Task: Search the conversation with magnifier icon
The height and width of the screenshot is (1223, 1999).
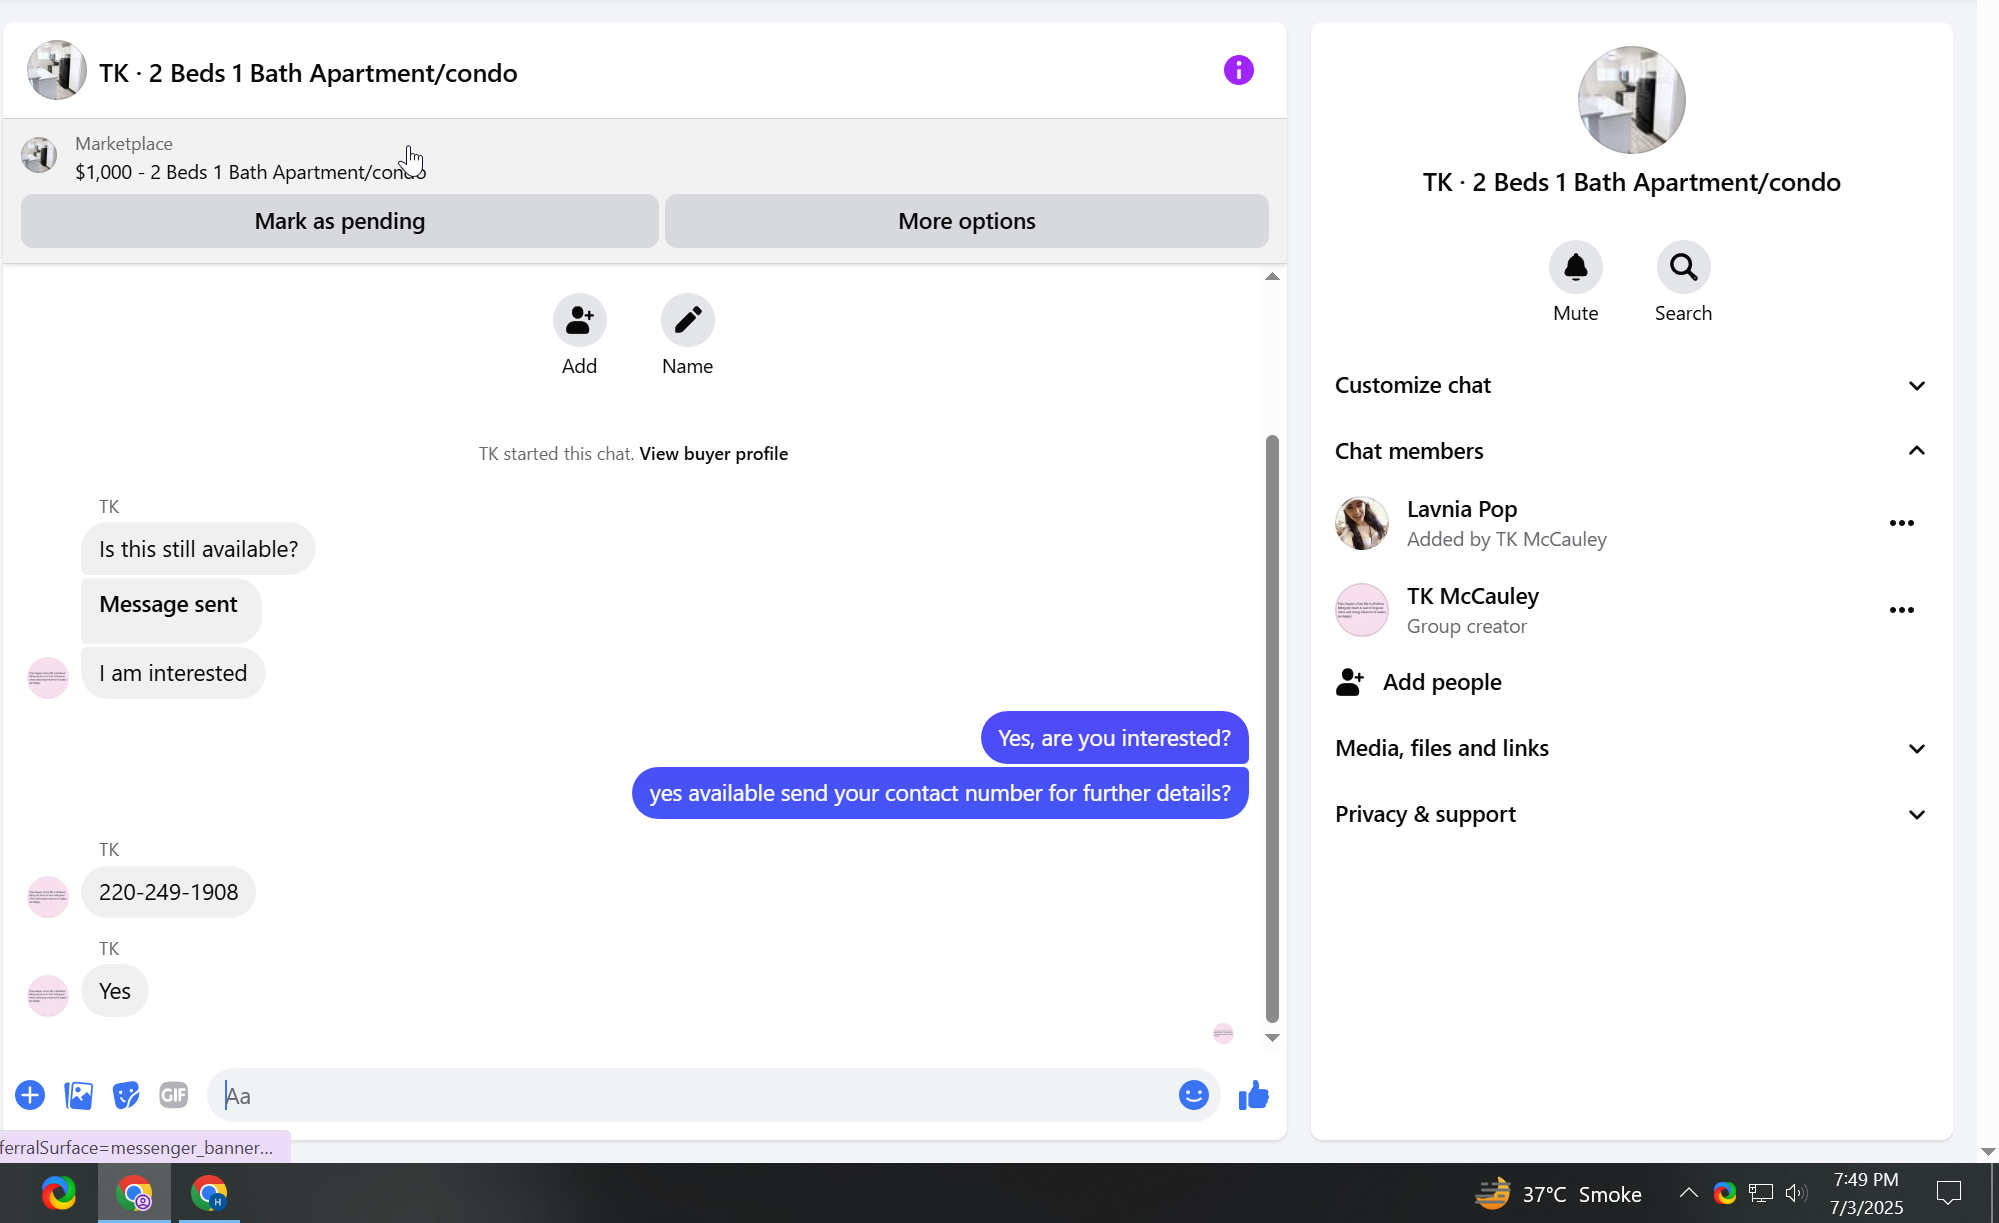Action: [1683, 267]
